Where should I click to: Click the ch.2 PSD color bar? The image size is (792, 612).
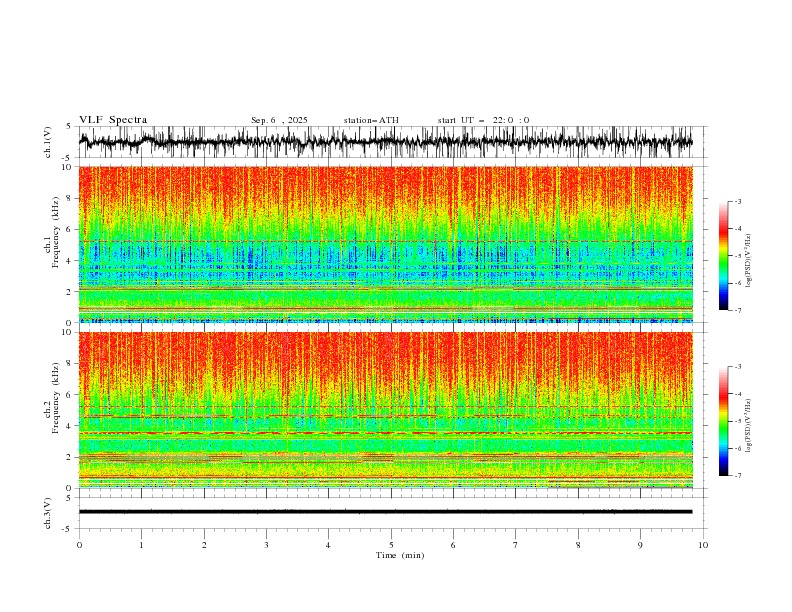723,421
